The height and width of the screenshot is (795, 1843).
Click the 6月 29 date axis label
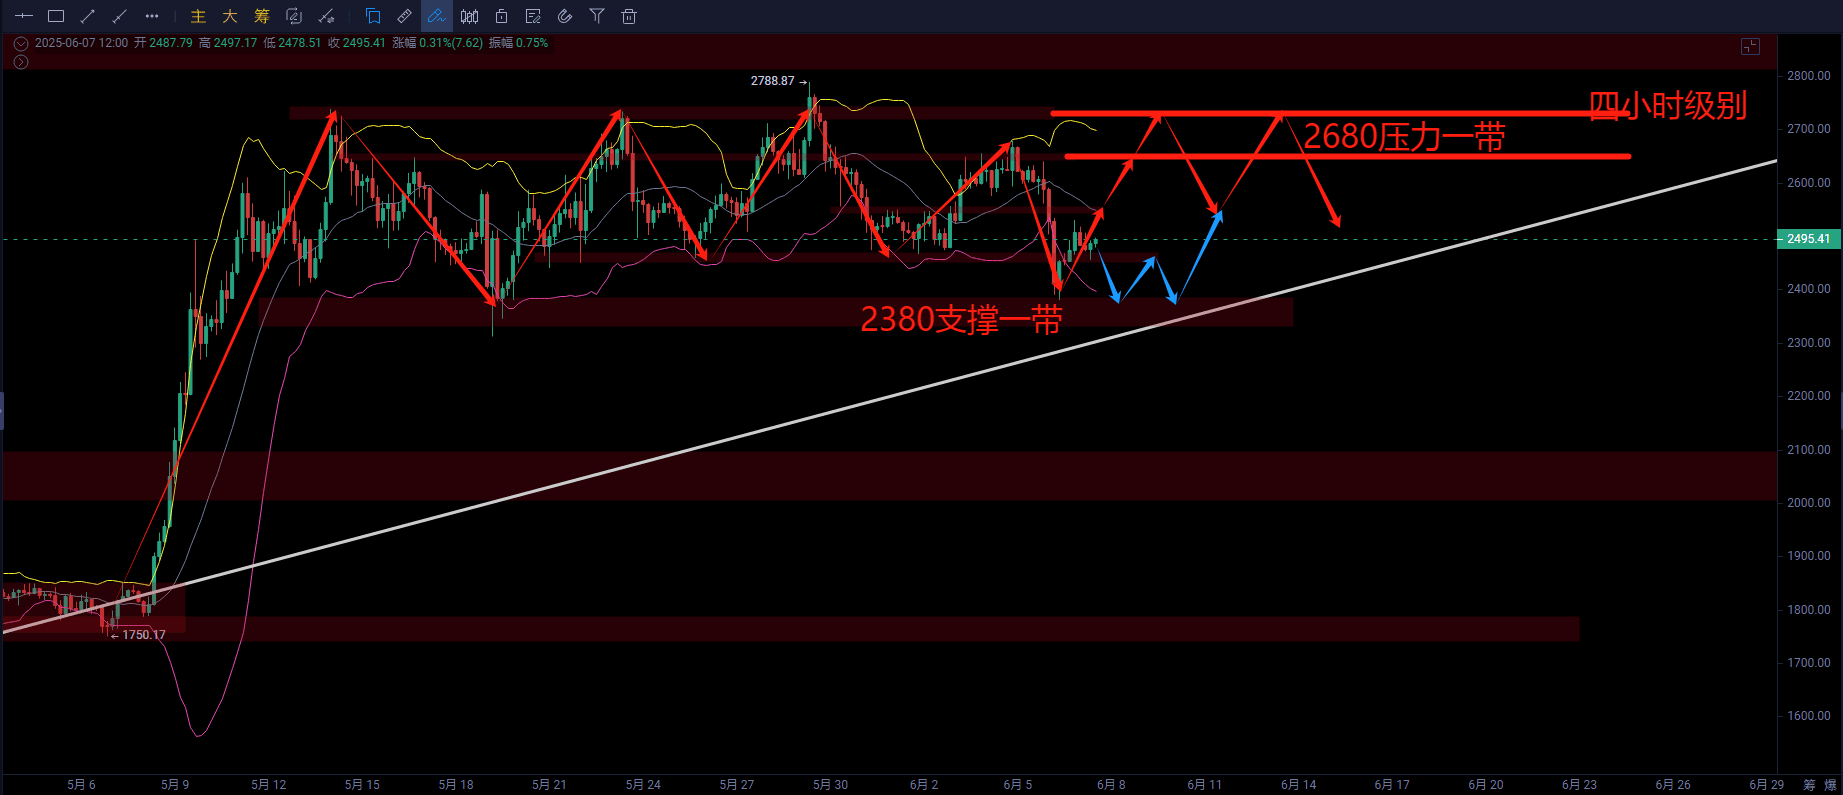(1766, 785)
